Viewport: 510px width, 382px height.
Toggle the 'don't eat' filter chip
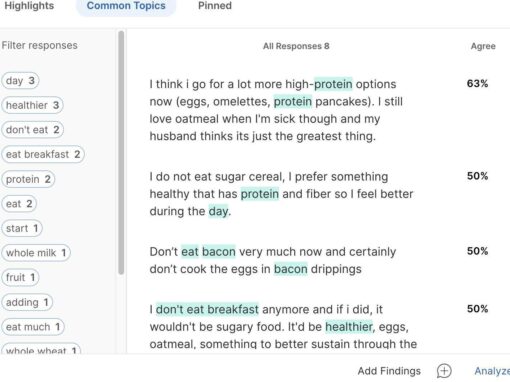point(32,130)
